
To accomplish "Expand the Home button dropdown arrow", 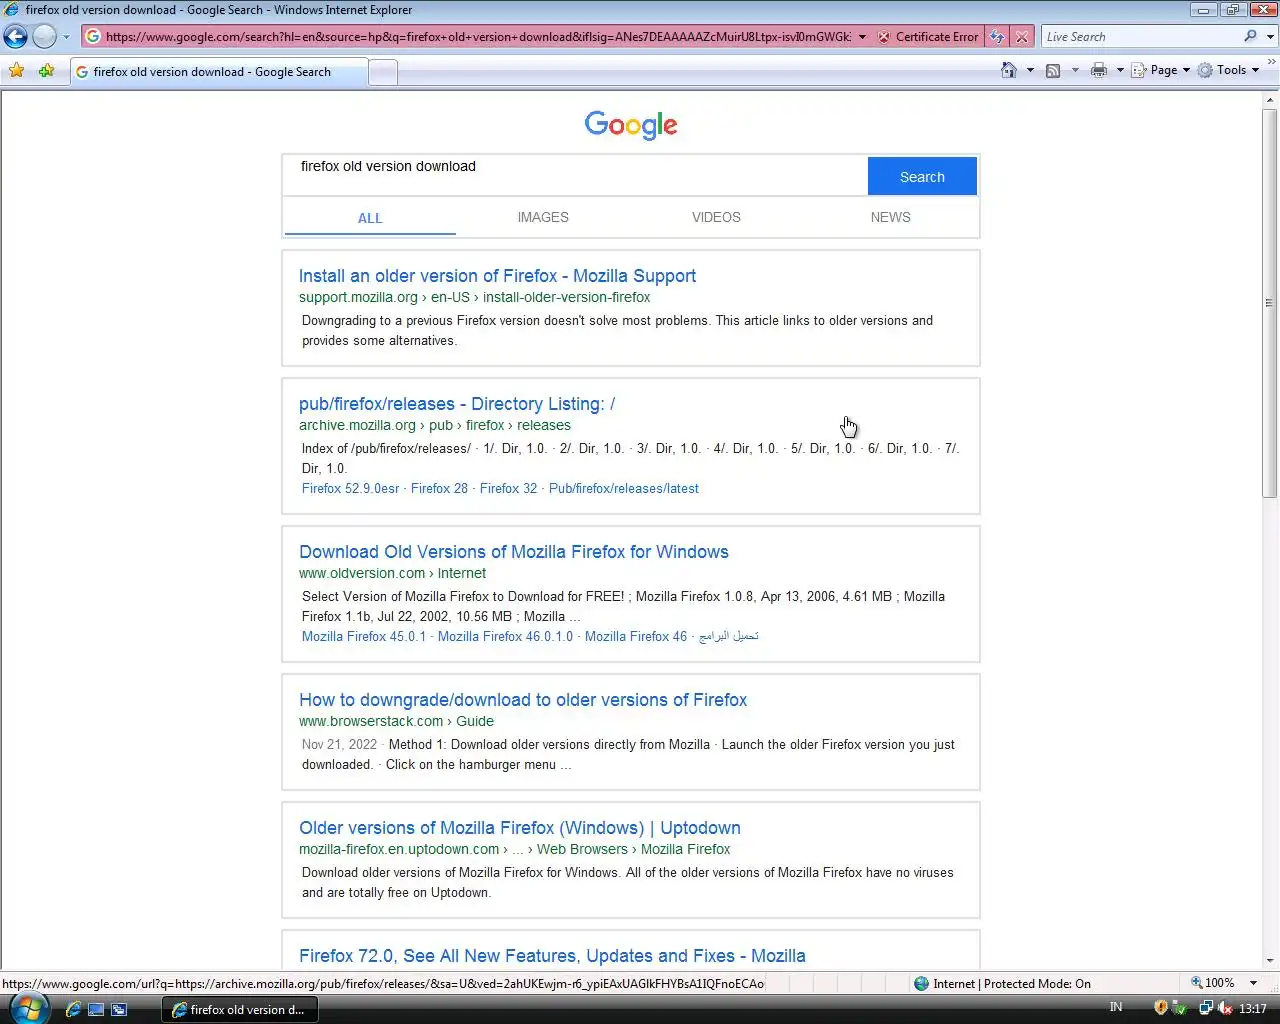I will point(1030,70).
